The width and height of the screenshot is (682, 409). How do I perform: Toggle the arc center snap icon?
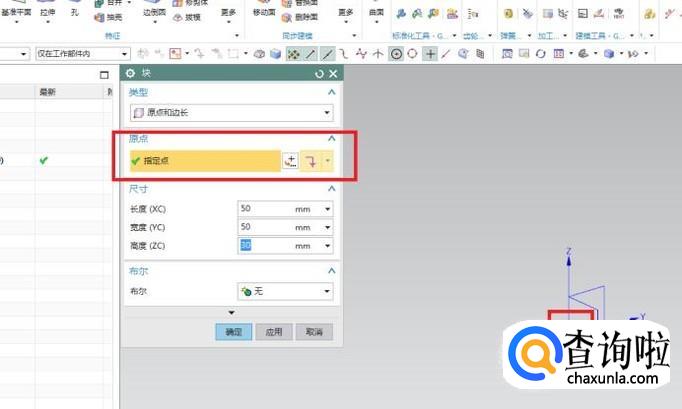[396, 54]
